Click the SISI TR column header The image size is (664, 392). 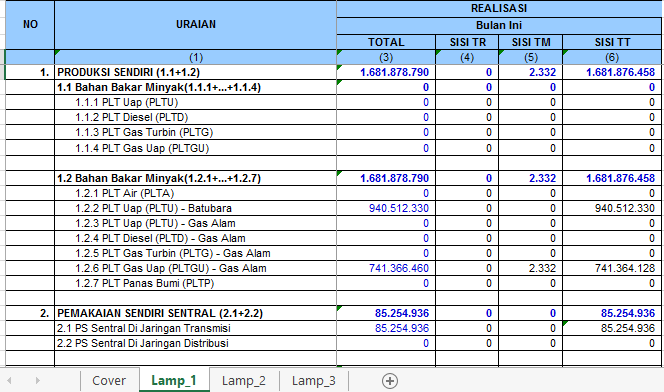tap(467, 42)
